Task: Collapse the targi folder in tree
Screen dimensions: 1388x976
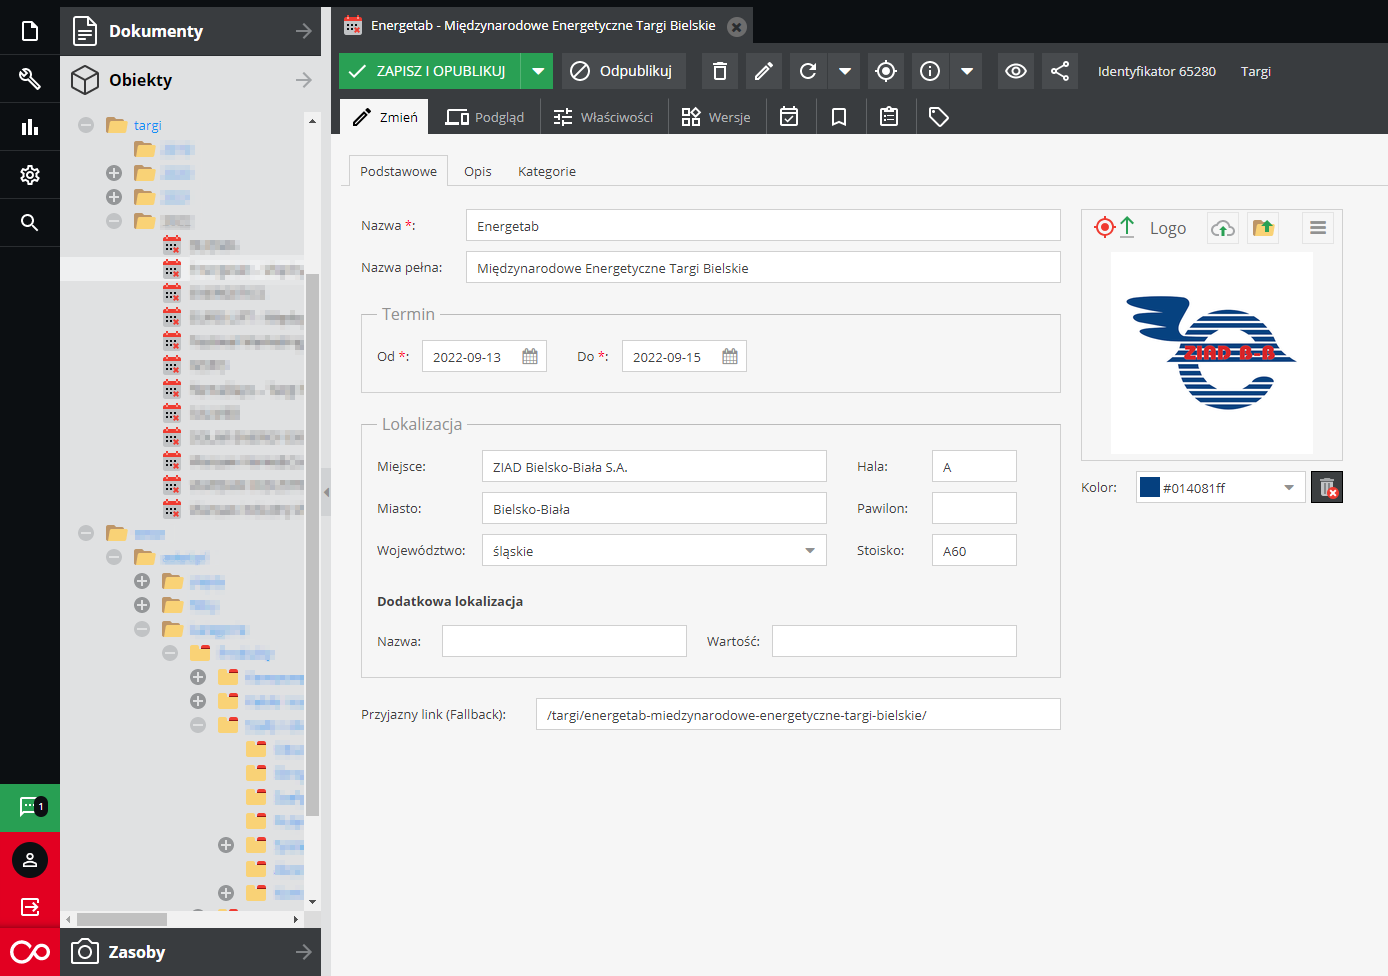Action: pos(86,125)
